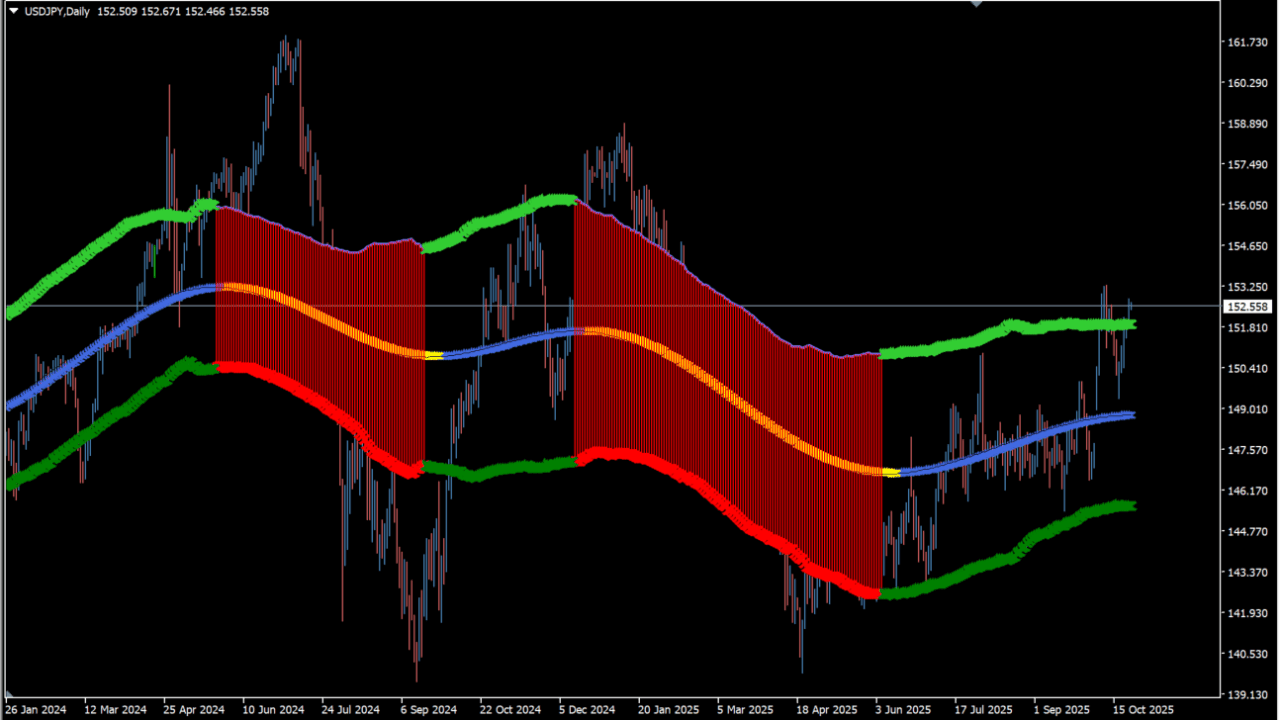Click the 161.730 price scale label
Viewport: 1280px width, 720px height.
(x=1246, y=42)
